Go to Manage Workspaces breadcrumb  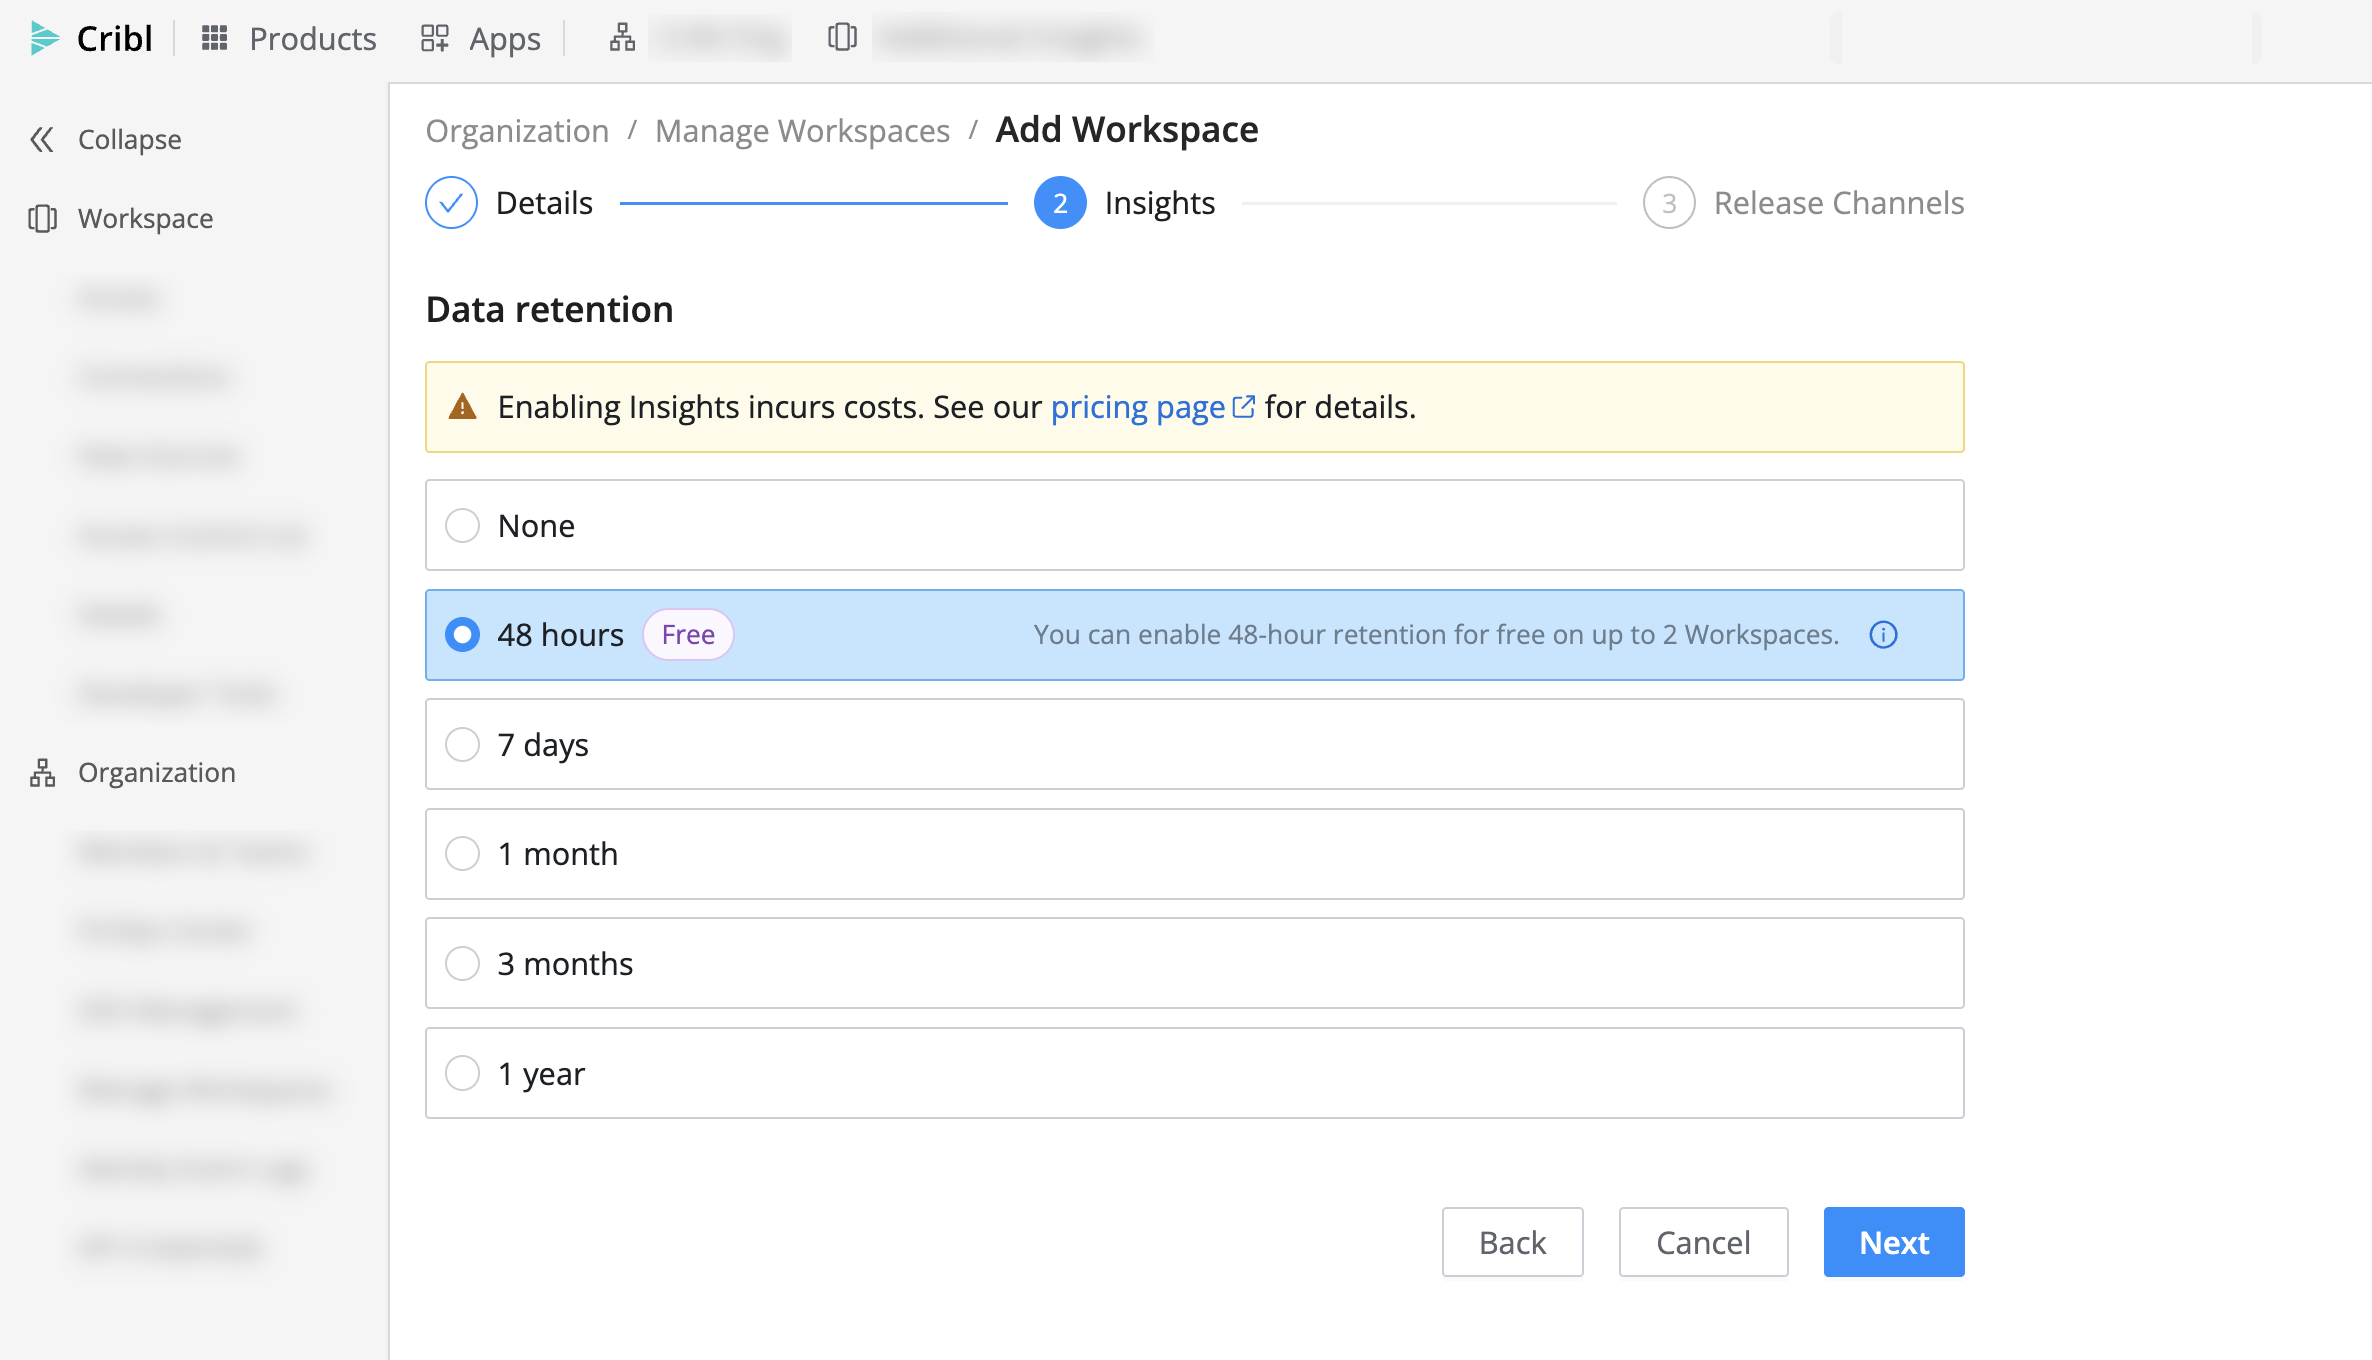802,131
